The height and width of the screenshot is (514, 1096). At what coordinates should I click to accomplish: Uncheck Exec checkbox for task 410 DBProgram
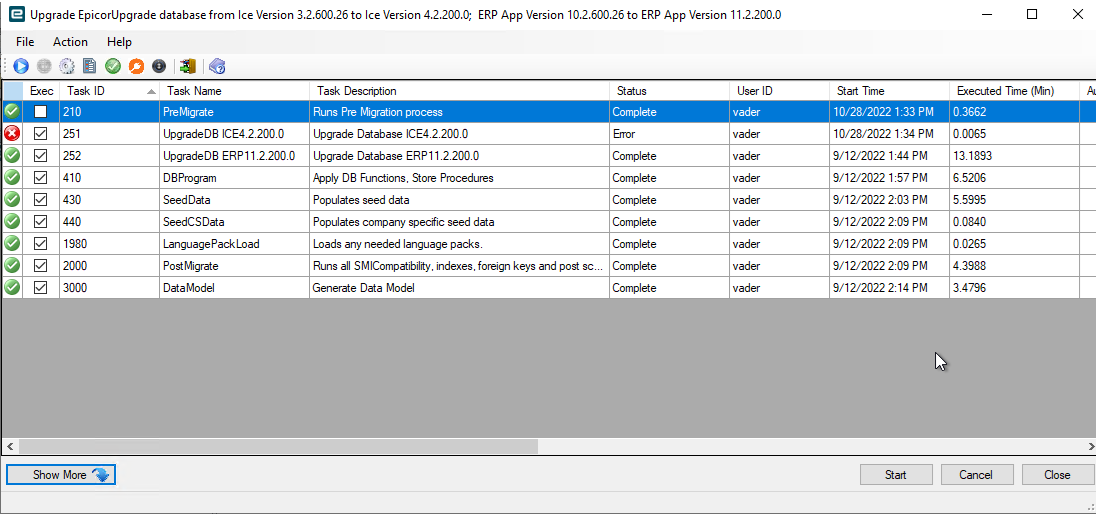click(41, 178)
